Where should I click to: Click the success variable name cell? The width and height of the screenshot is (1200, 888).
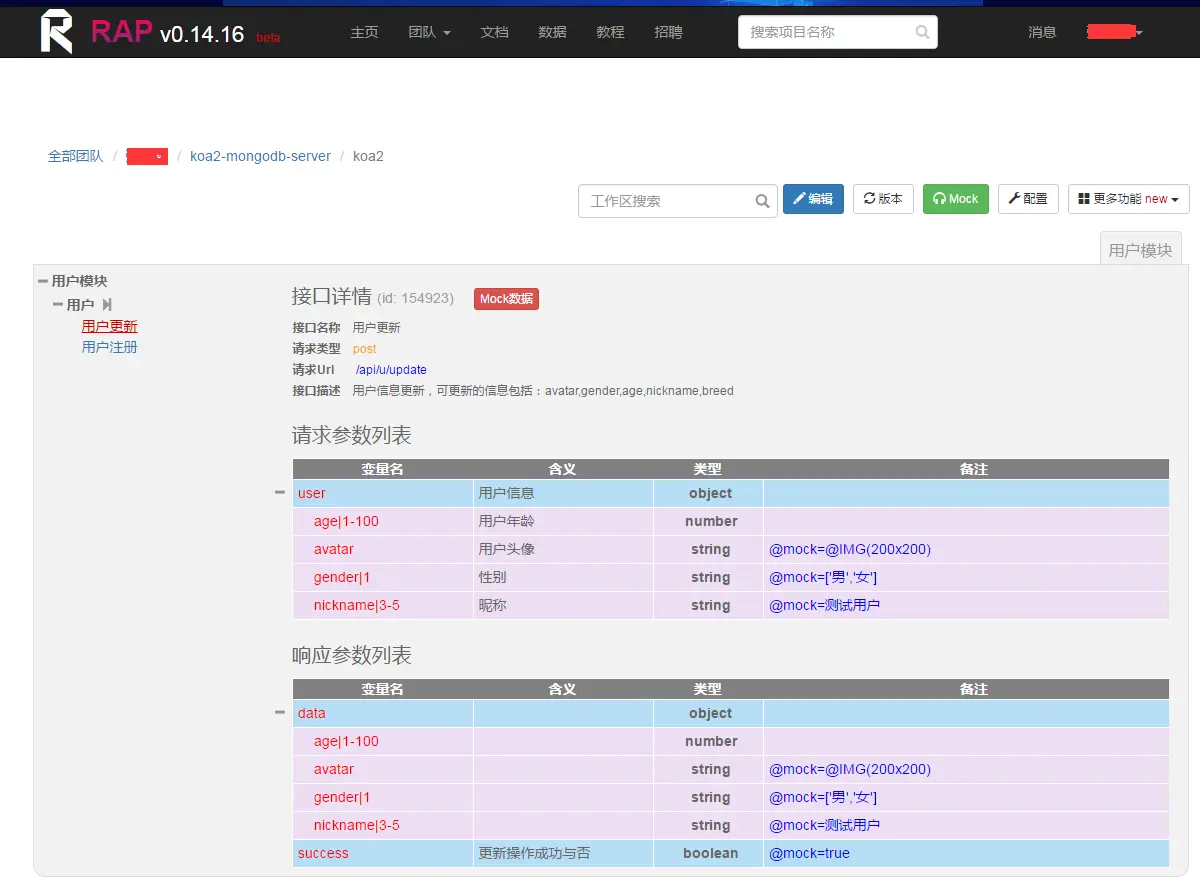point(383,853)
